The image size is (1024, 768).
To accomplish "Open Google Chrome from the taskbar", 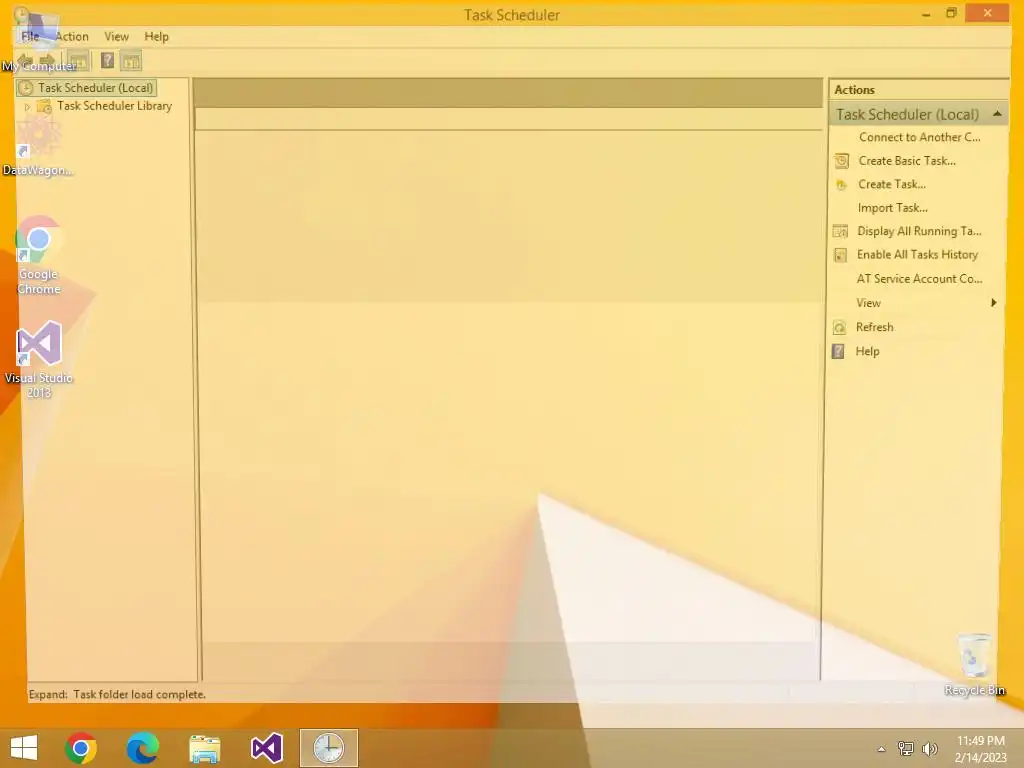I will tap(81, 748).
